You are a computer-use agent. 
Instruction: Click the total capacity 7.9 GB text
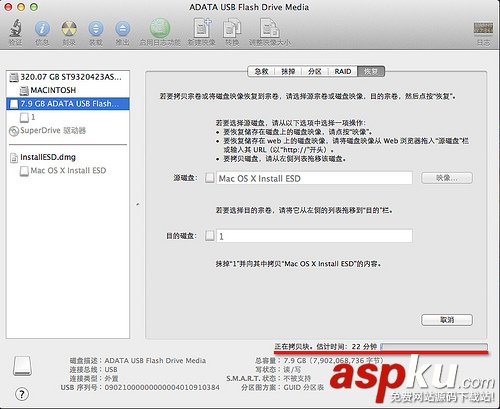333,360
